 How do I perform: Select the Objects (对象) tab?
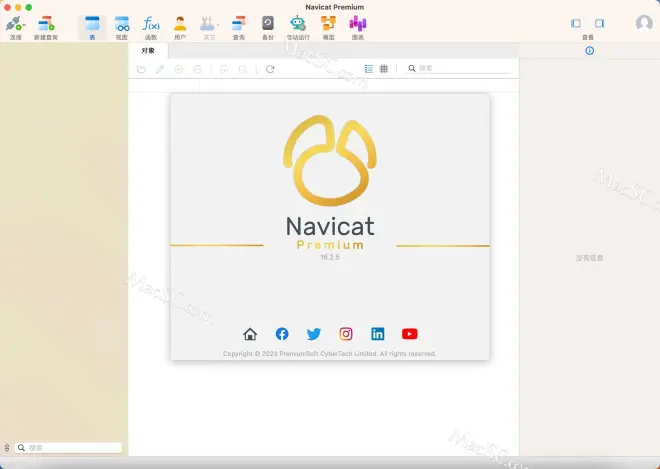coord(148,50)
